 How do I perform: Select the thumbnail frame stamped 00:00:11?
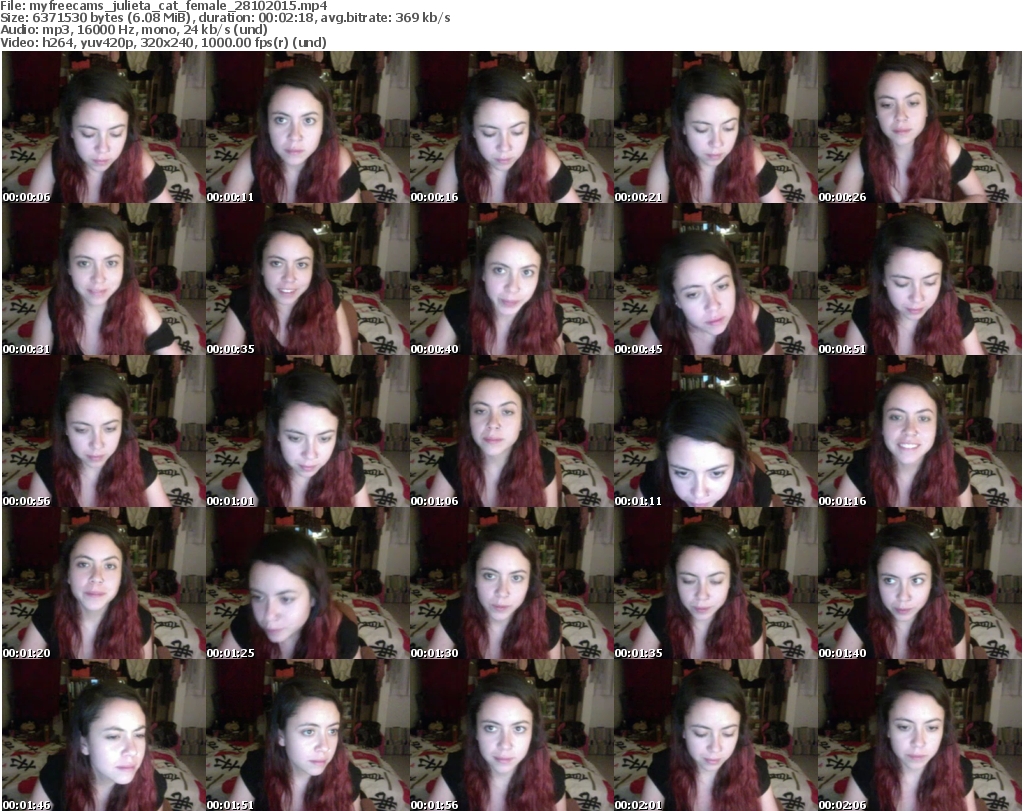click(x=308, y=127)
